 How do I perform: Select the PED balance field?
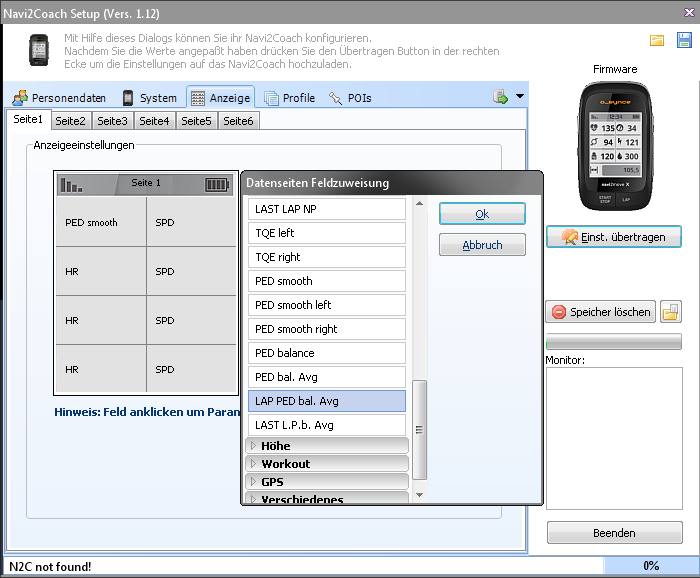327,353
